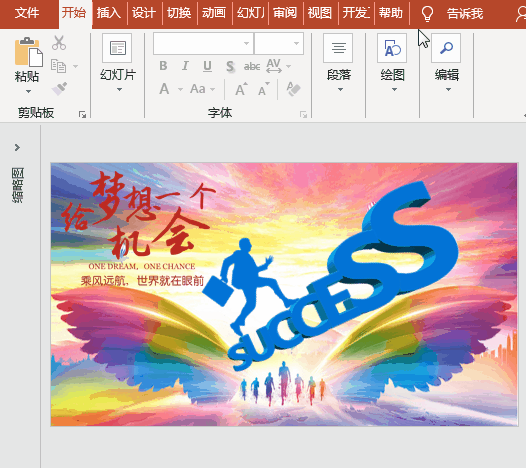The width and height of the screenshot is (526, 468).
Task: Switch to Insert (插入) tab
Action: pyautogui.click(x=109, y=13)
